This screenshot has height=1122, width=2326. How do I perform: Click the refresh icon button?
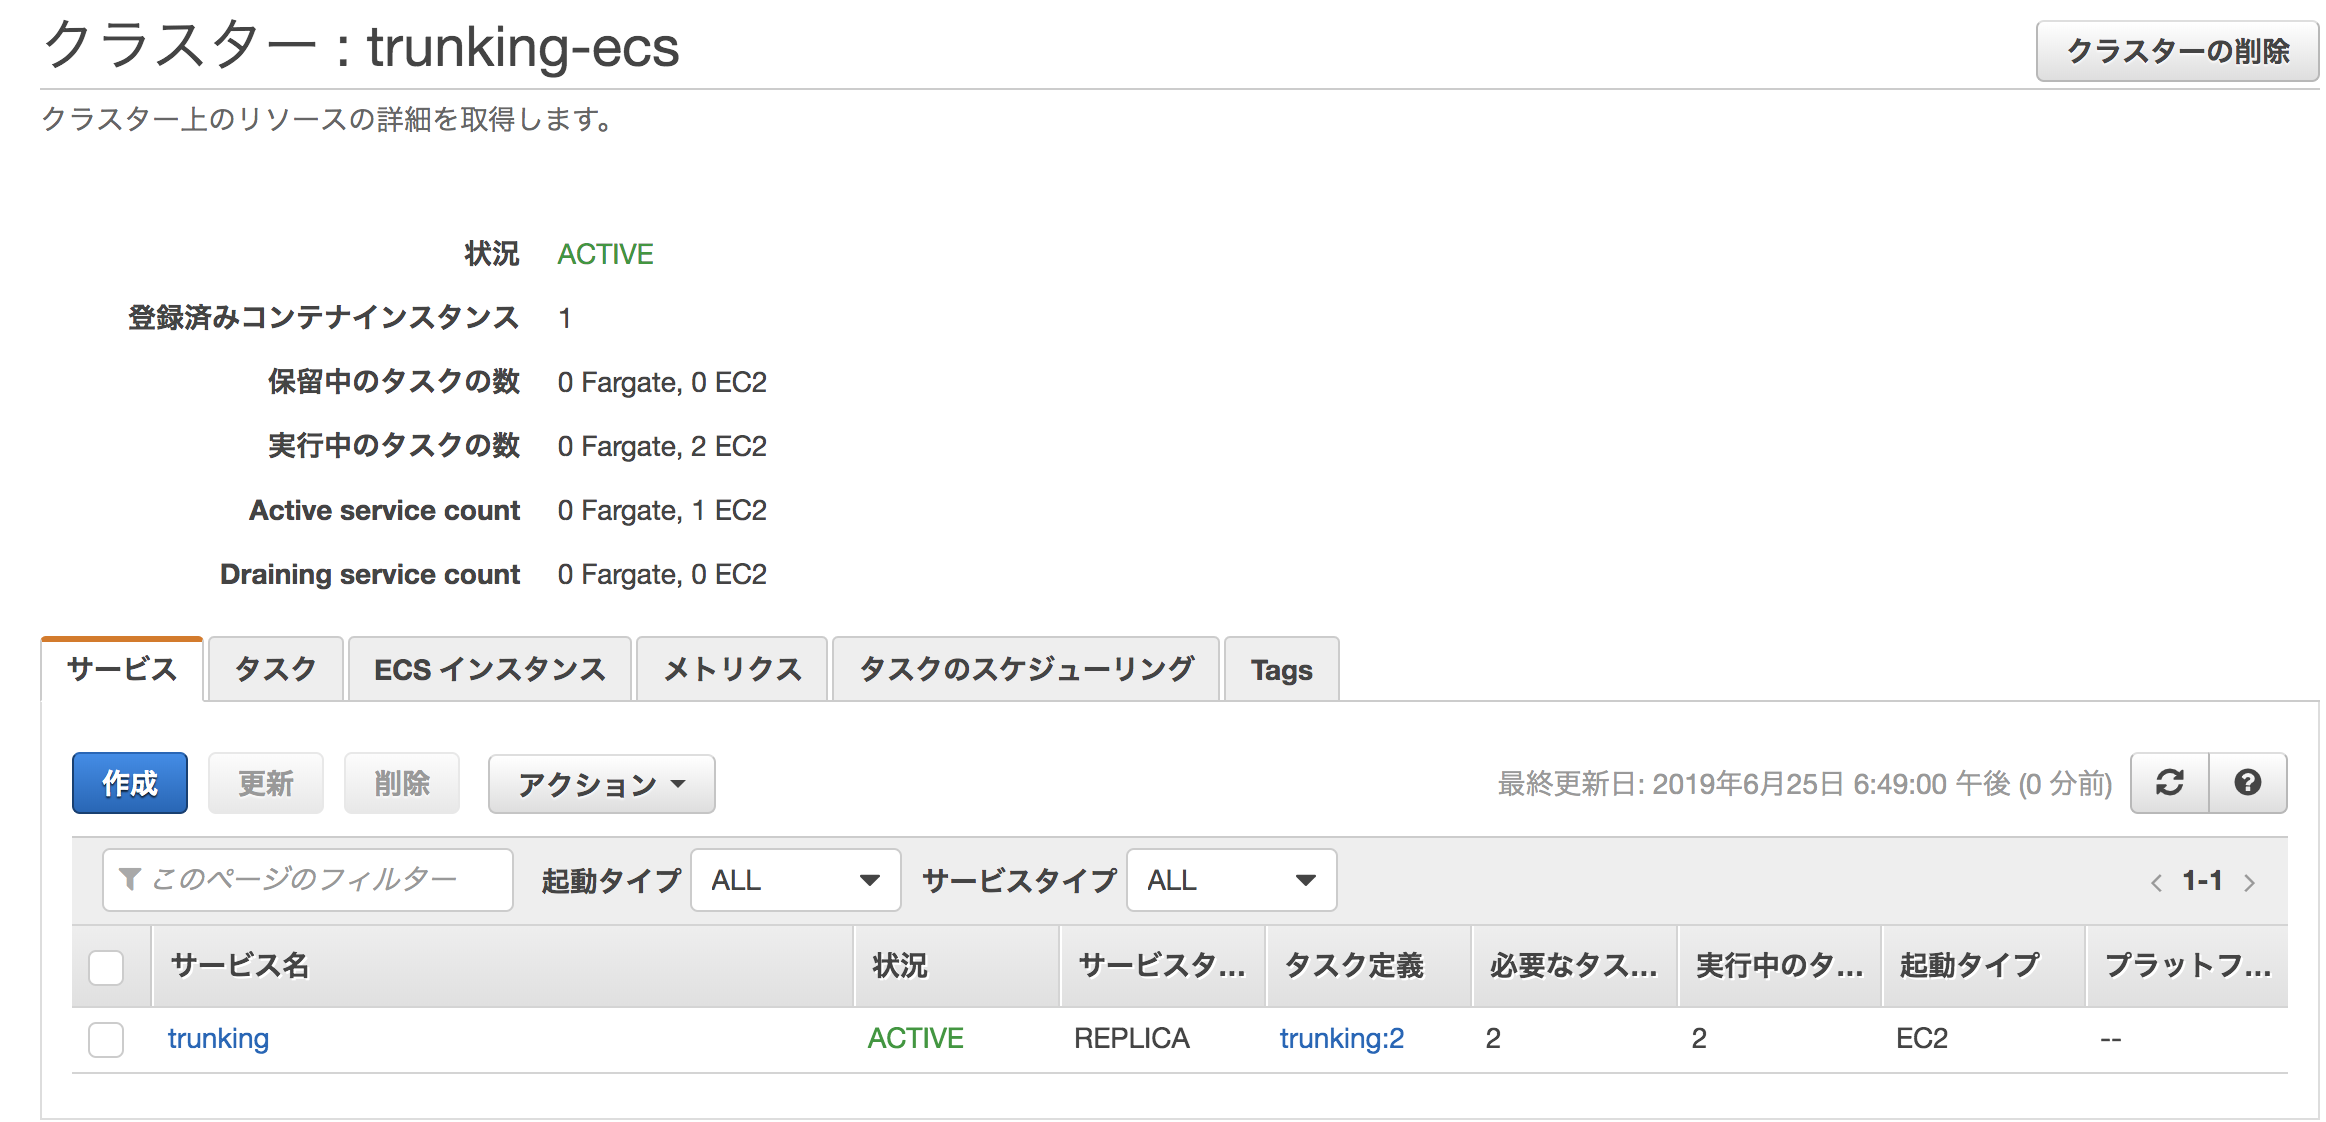coord(2169,783)
